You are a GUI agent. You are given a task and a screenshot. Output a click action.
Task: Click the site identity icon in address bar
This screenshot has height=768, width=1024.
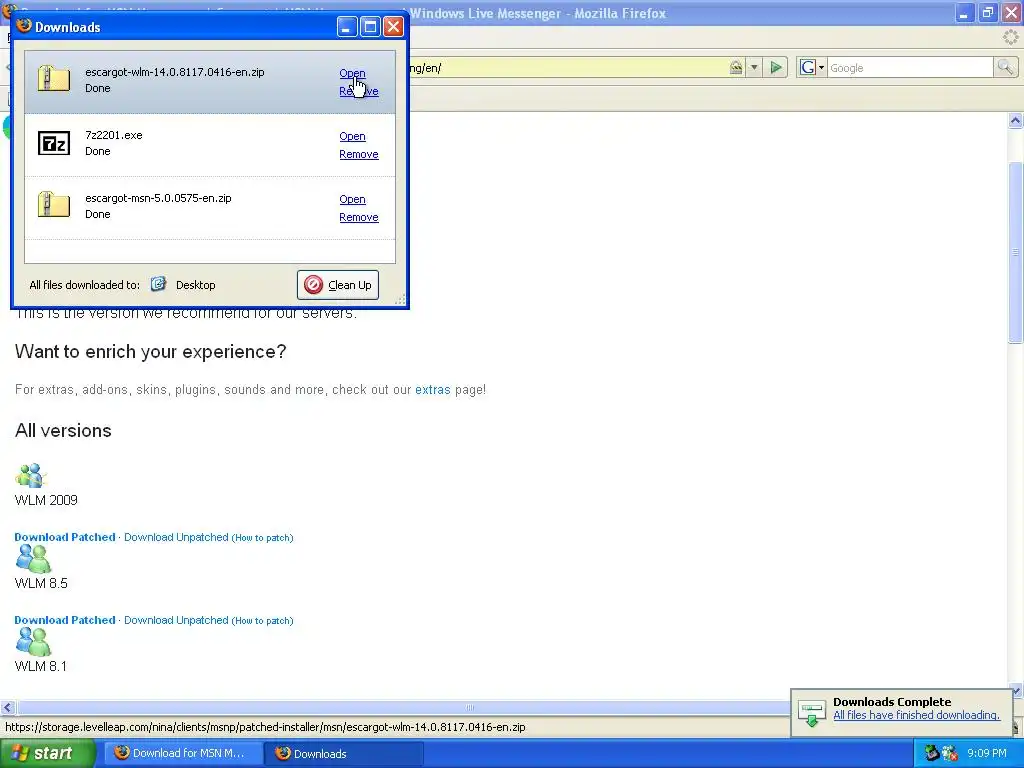(736, 67)
